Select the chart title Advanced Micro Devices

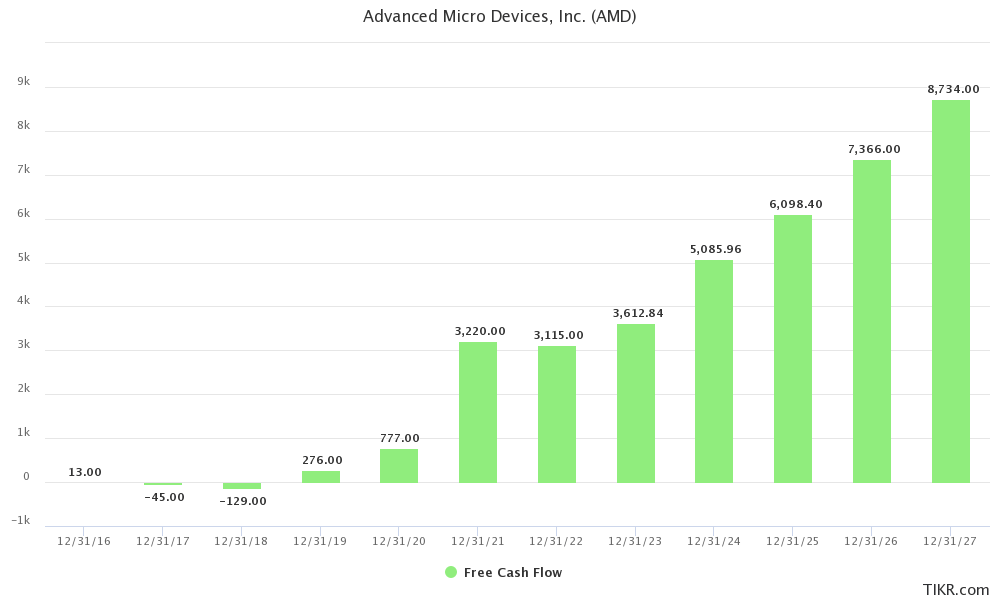[500, 16]
